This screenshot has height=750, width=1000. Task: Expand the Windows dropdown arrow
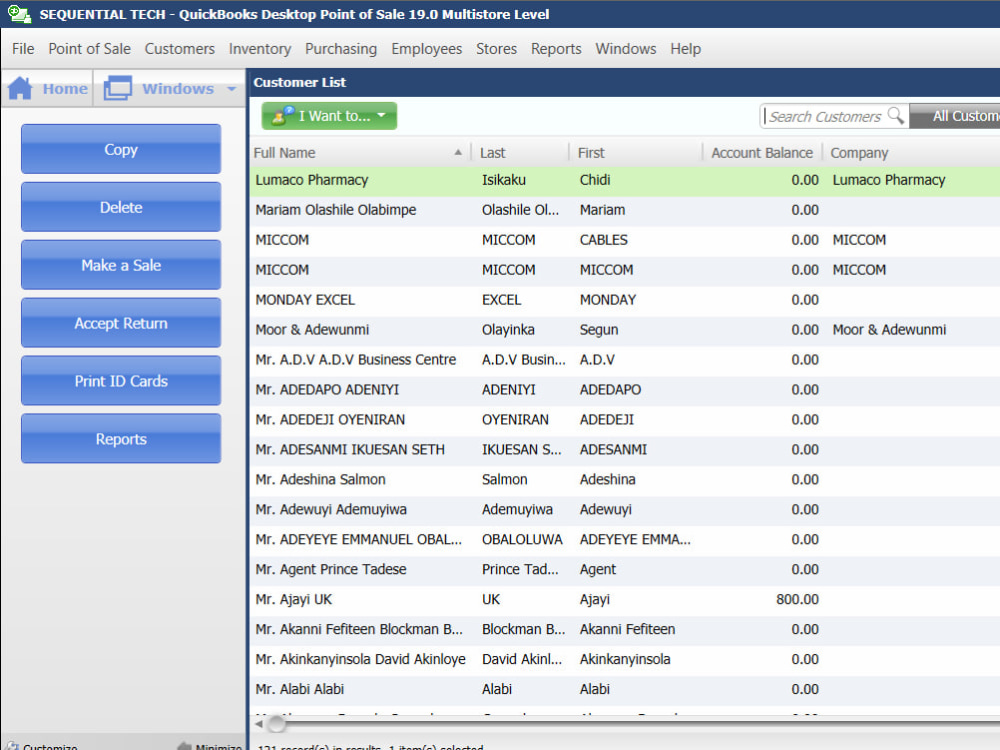tap(232, 89)
